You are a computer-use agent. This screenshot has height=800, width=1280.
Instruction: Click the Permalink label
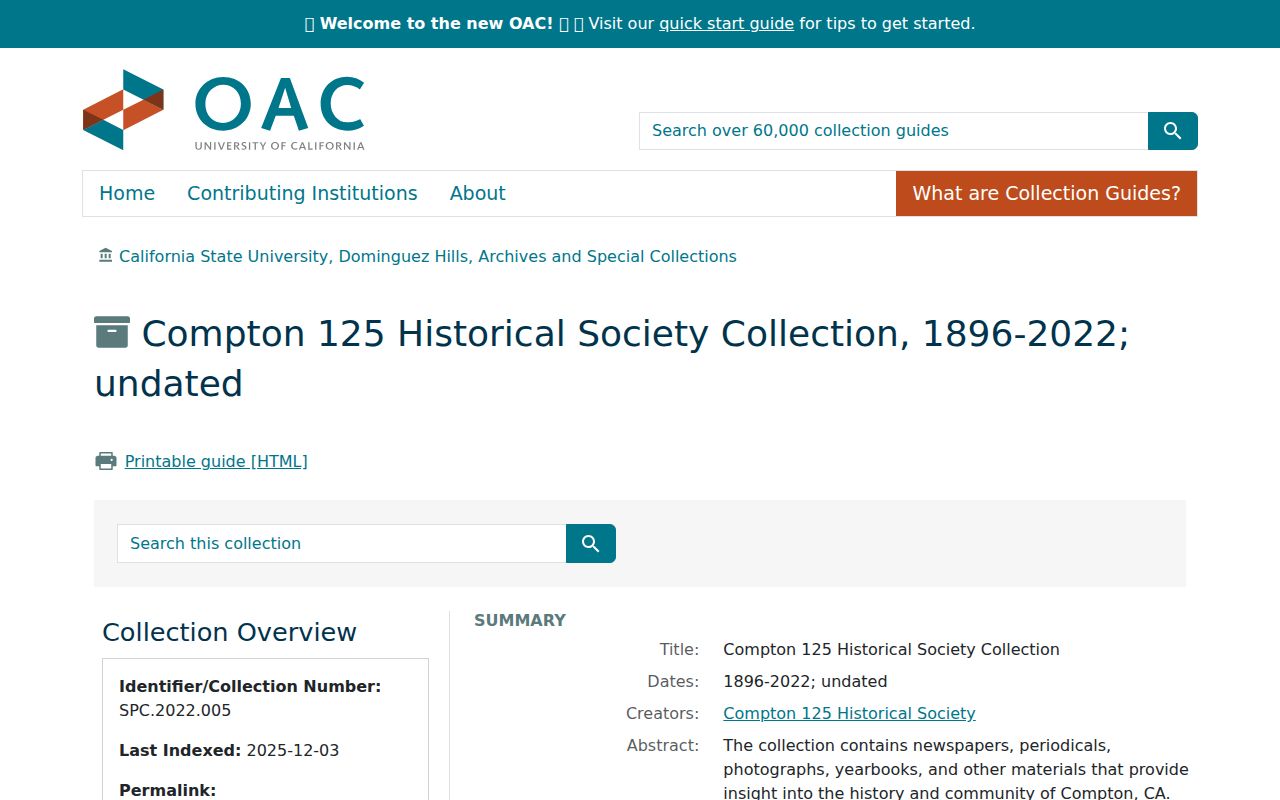coord(167,790)
